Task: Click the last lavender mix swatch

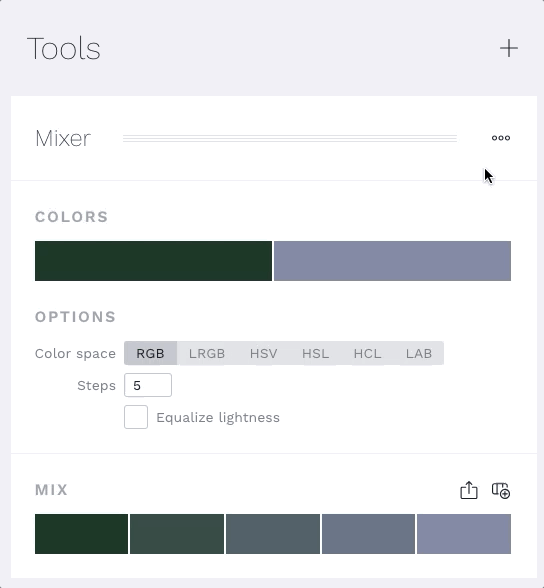Action: click(x=464, y=534)
